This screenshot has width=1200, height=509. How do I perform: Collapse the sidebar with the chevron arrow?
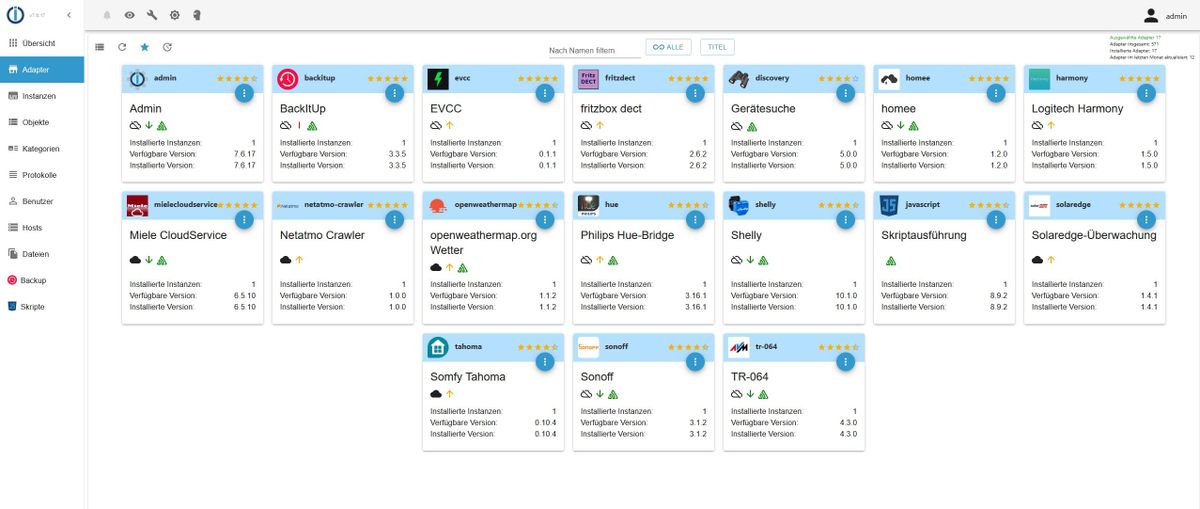[x=69, y=15]
